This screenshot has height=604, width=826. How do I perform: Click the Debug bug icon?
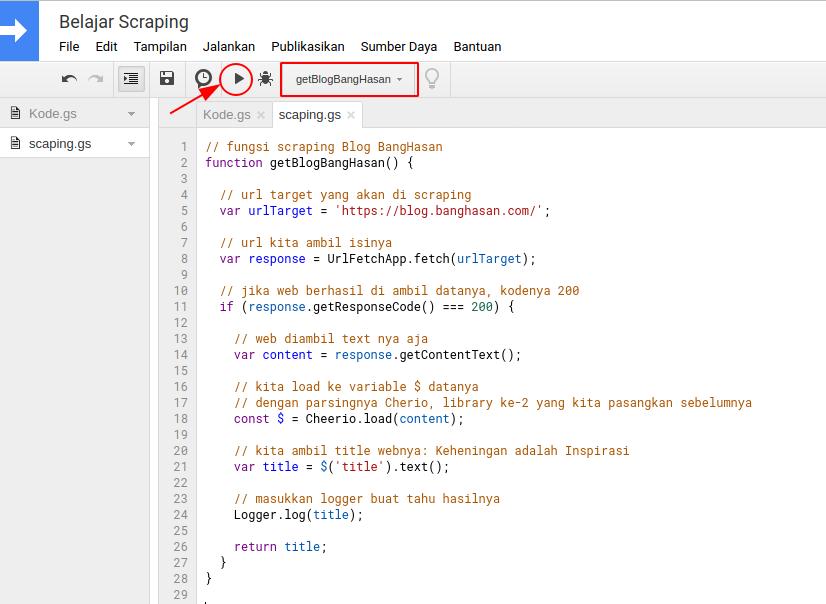(265, 78)
